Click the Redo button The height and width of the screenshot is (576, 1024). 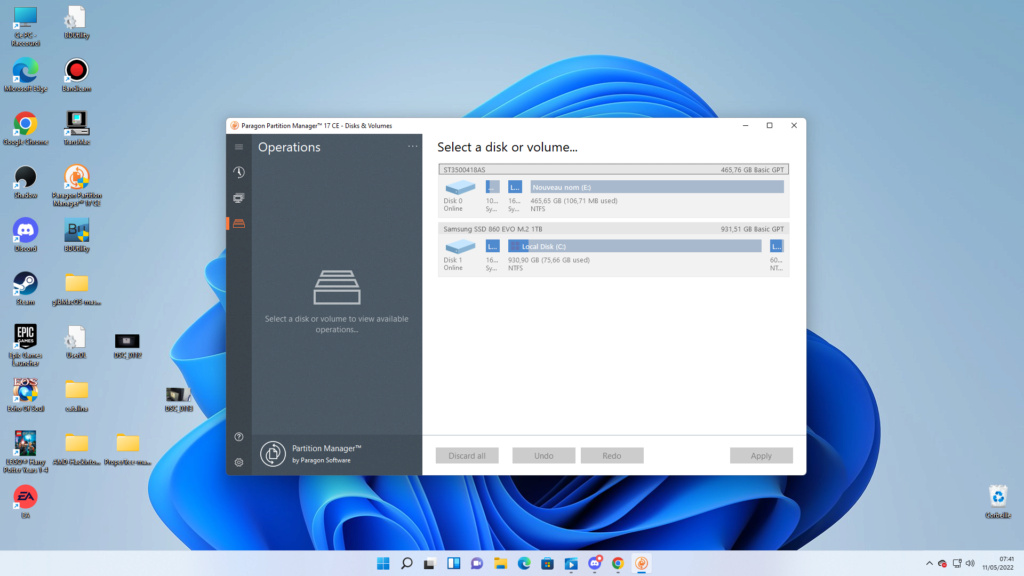pyautogui.click(x=612, y=456)
